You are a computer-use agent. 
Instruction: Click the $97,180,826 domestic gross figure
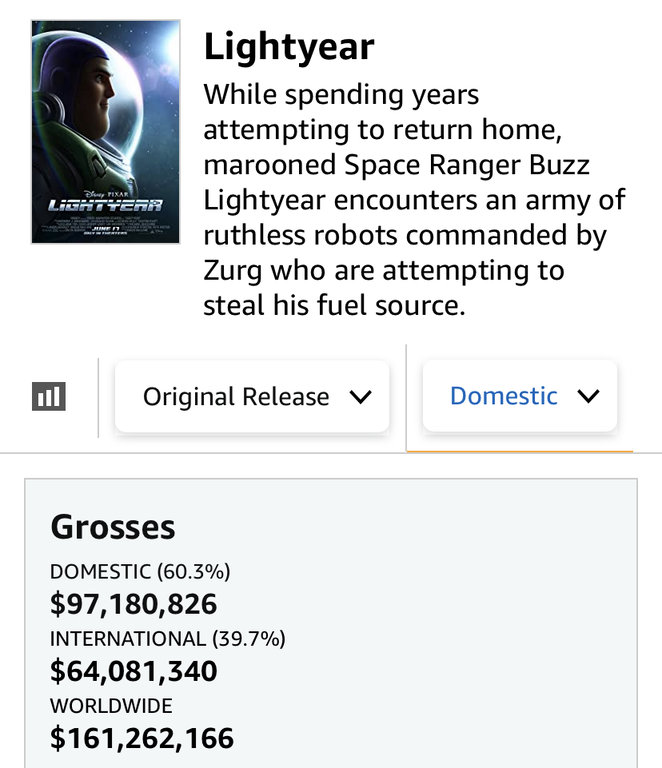(133, 604)
